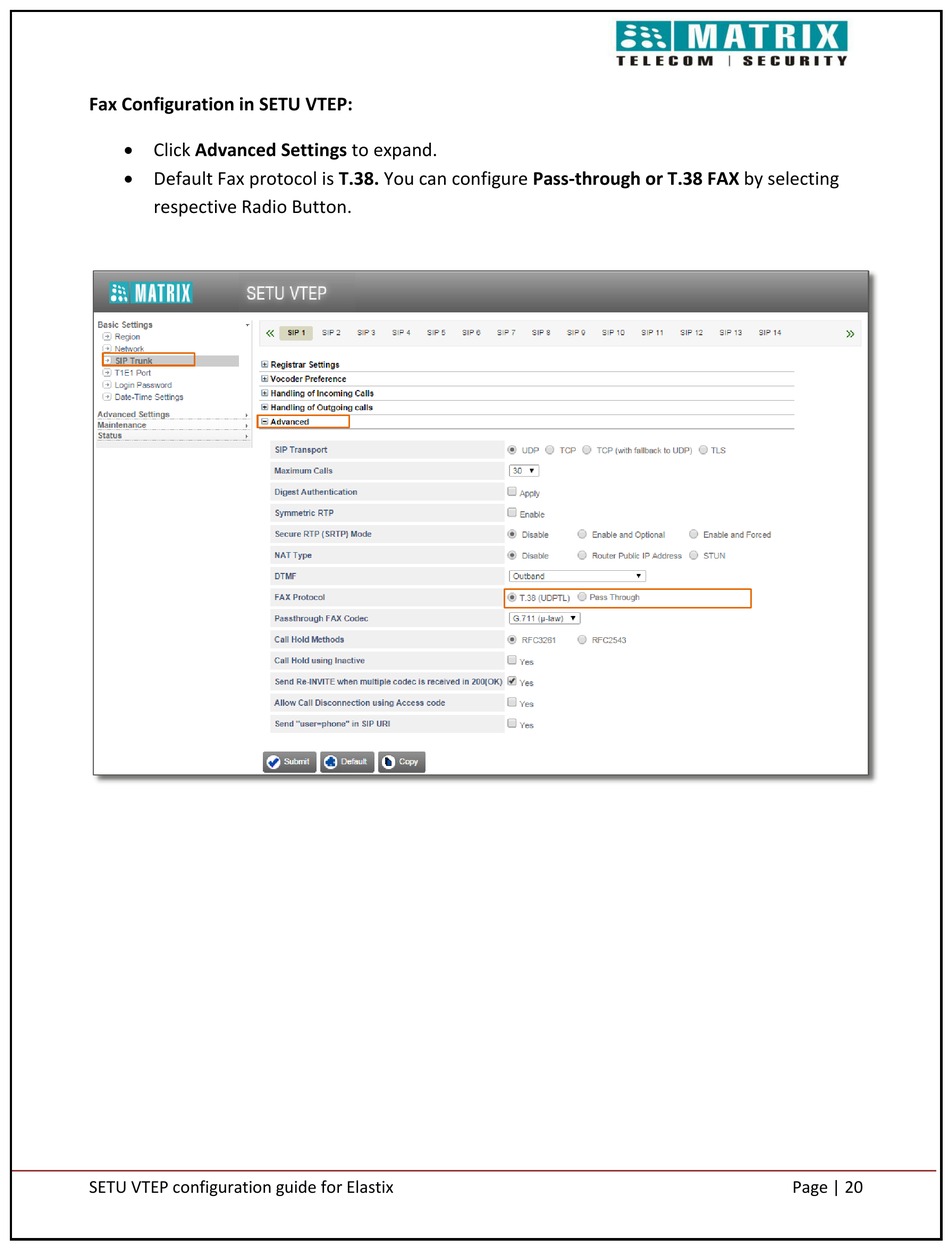This screenshot has height=1248, width=950.
Task: Switch to the SIP 5 tab
Action: click(x=436, y=333)
